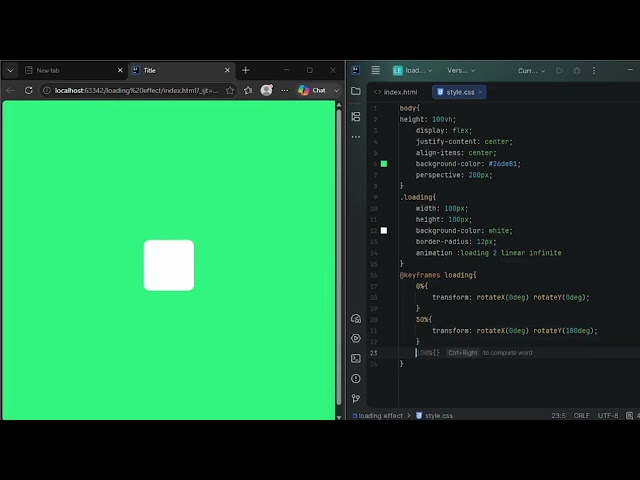Open IDE more actions vertical dots
Image resolution: width=640 pixels, height=480 pixels.
594,71
